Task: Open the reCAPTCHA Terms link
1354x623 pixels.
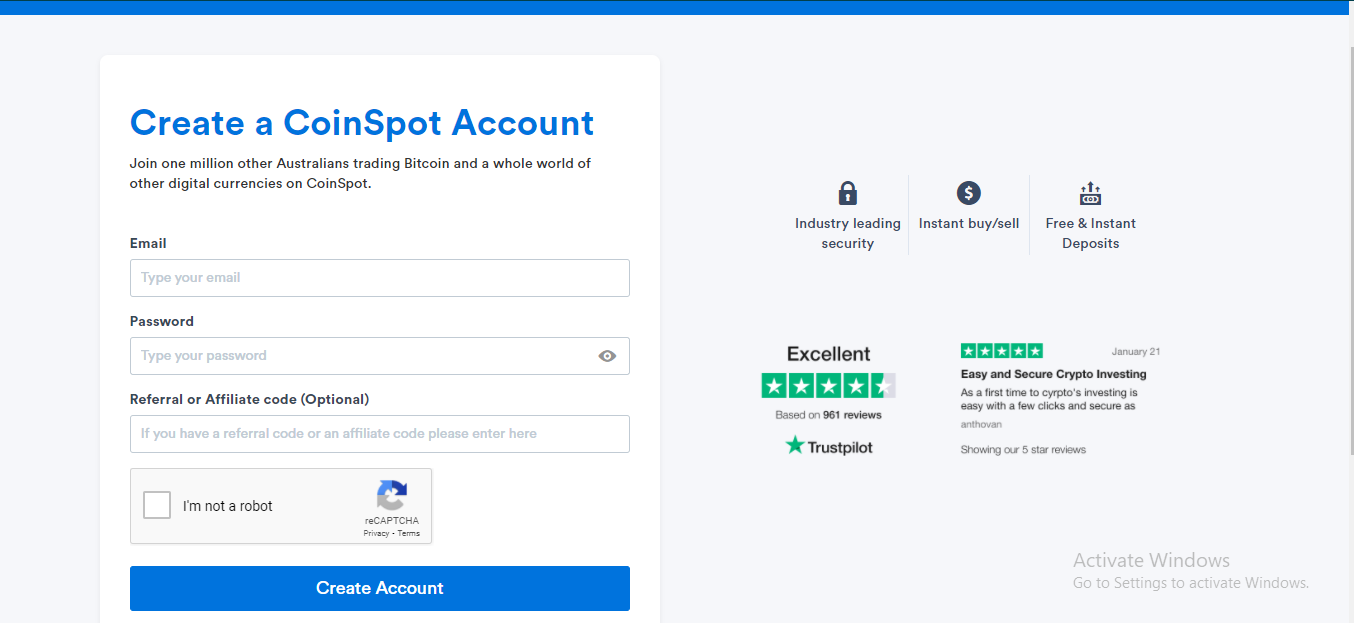Action: click(409, 533)
